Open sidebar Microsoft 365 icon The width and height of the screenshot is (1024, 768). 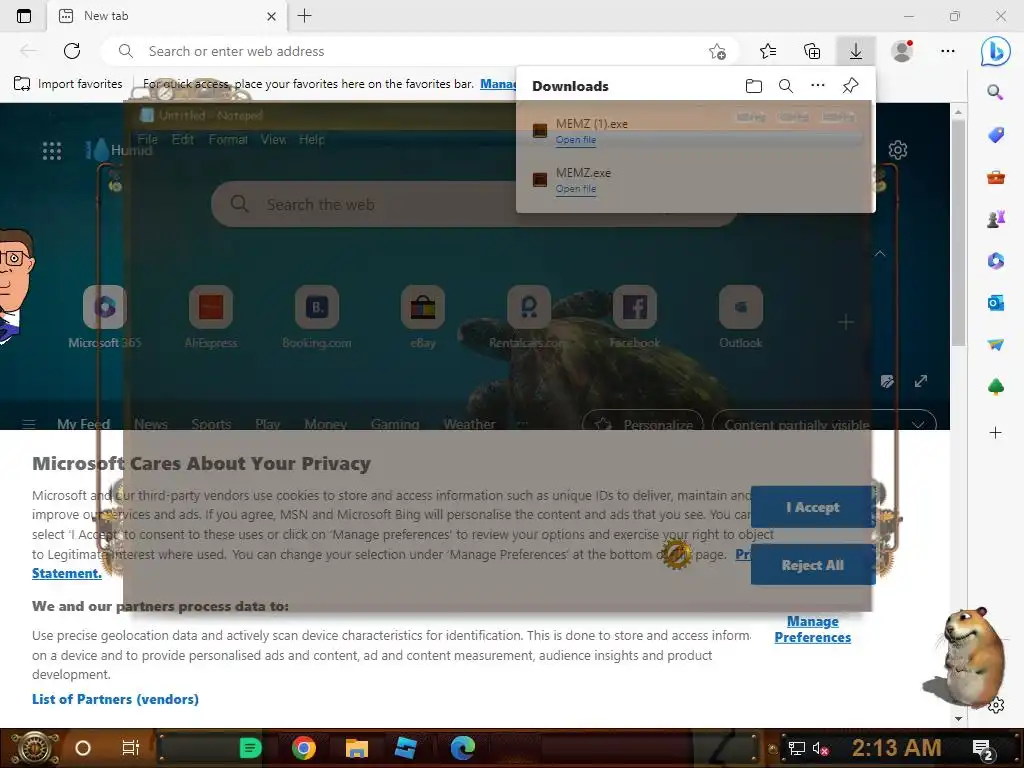[995, 261]
